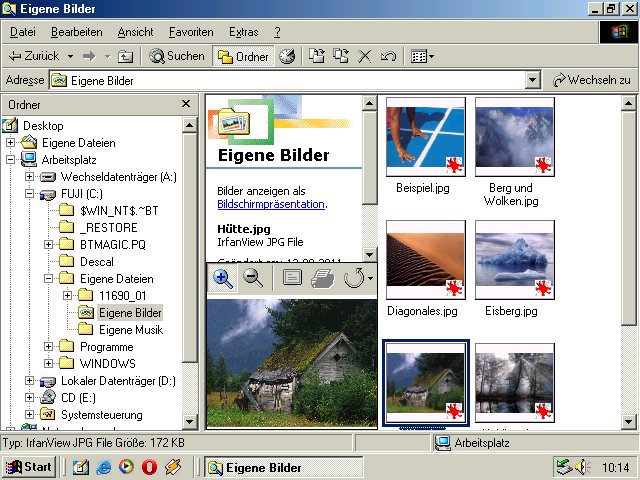Go back with the Zurück button

coord(33,56)
